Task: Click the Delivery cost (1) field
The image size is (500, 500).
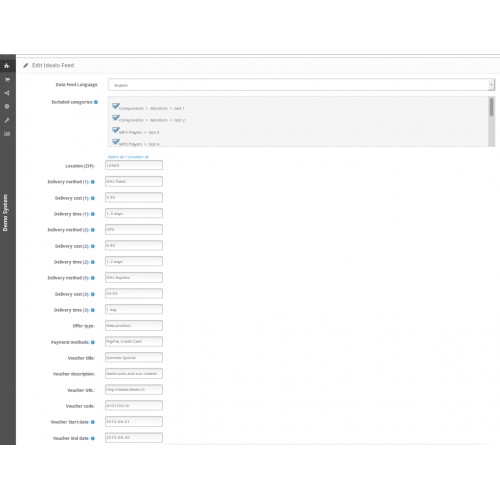Action: click(134, 197)
